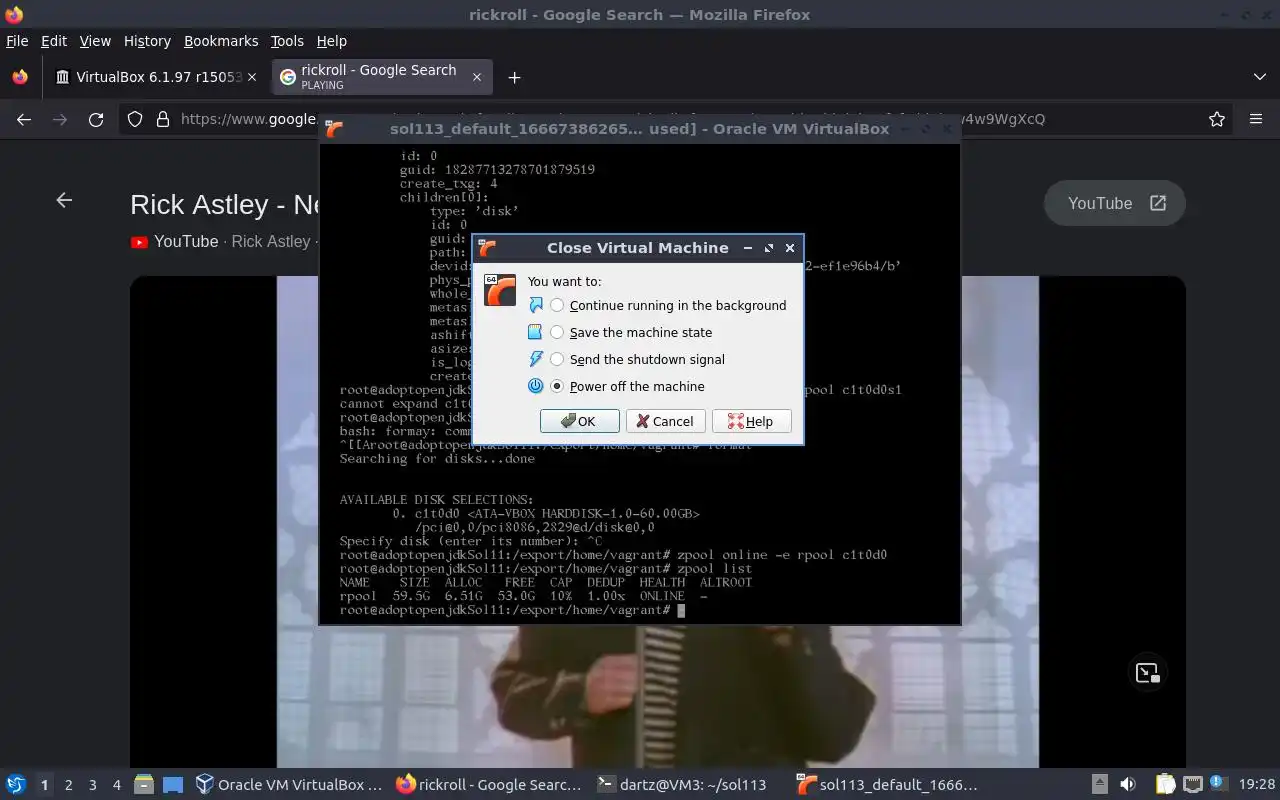Open Firefox File menu
The width and height of the screenshot is (1280, 800).
(x=17, y=41)
